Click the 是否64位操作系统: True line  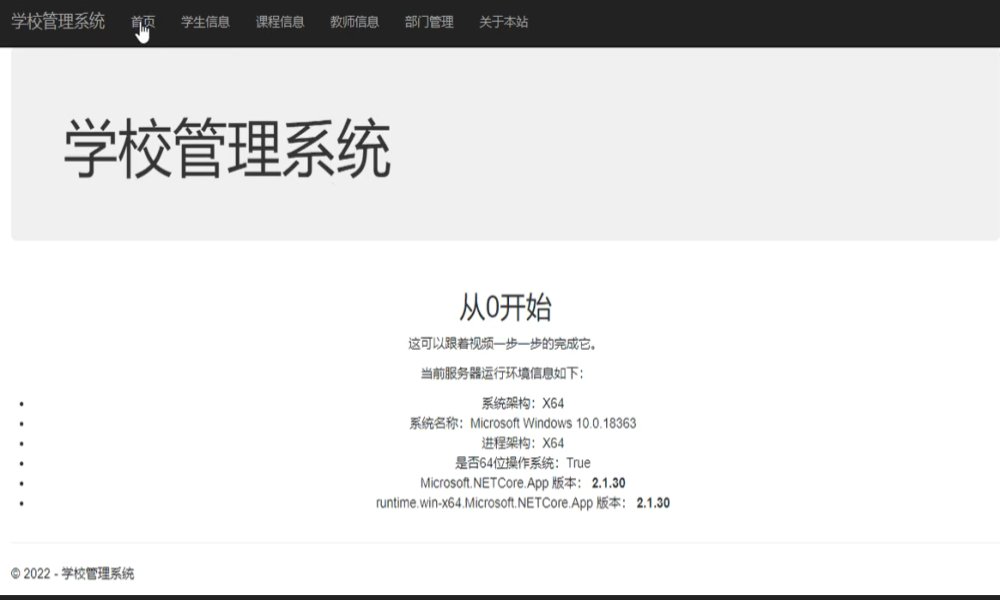pos(522,463)
